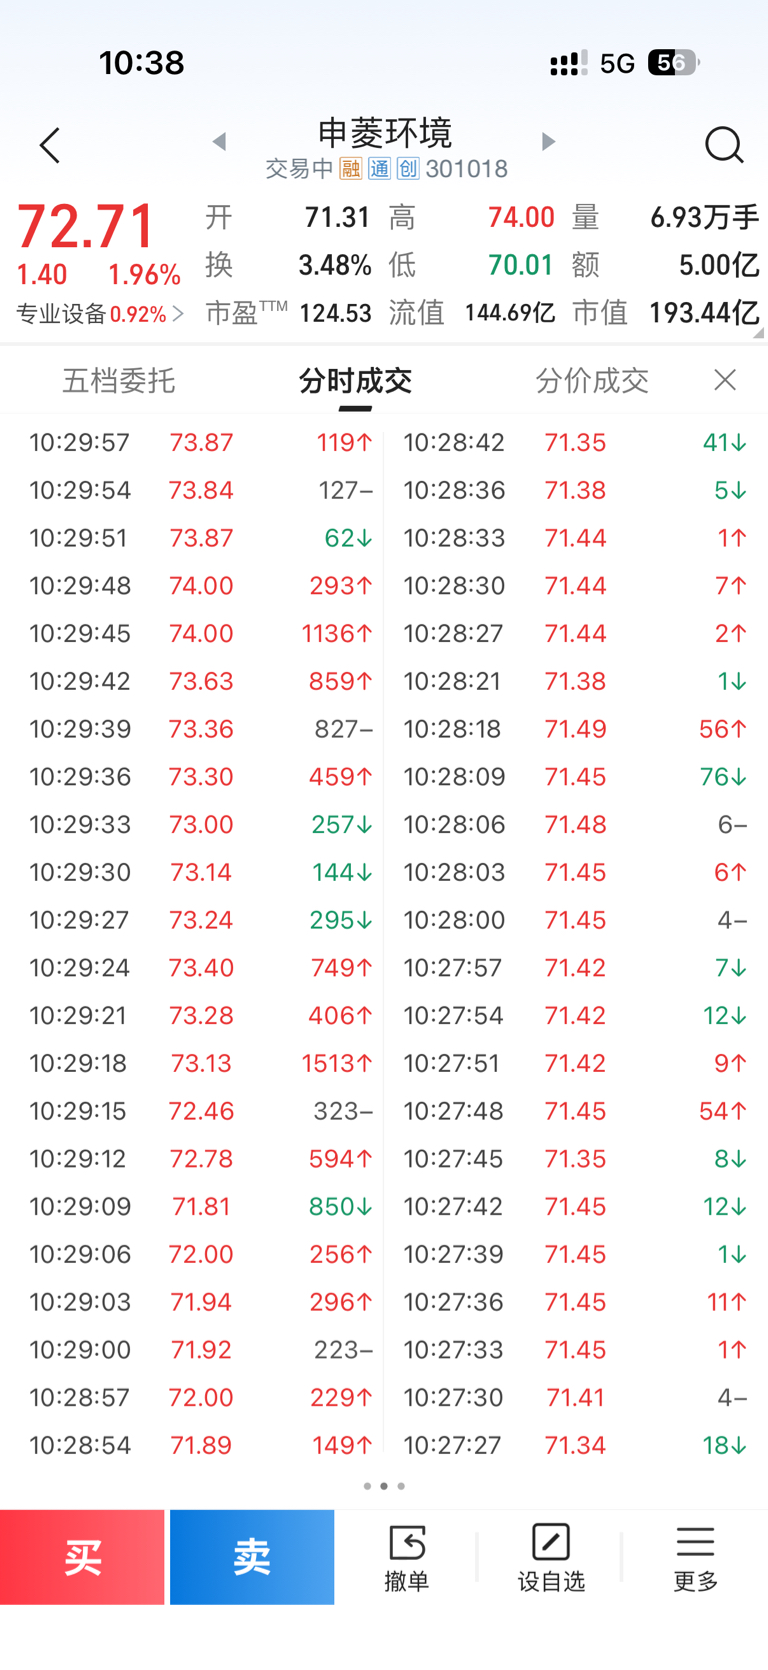The width and height of the screenshot is (768, 1670).
Task: Tap the page indicator dots
Action: click(x=384, y=1486)
